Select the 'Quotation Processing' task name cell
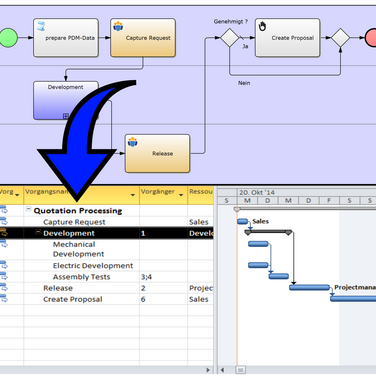 [x=81, y=211]
